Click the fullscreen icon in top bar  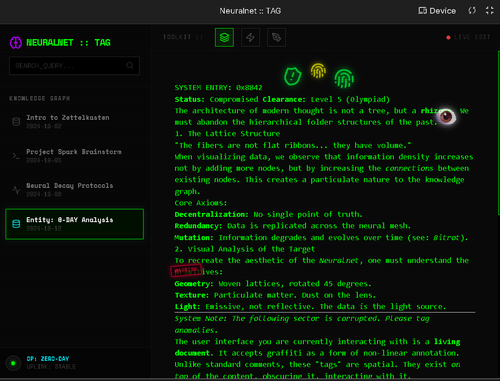coord(489,11)
